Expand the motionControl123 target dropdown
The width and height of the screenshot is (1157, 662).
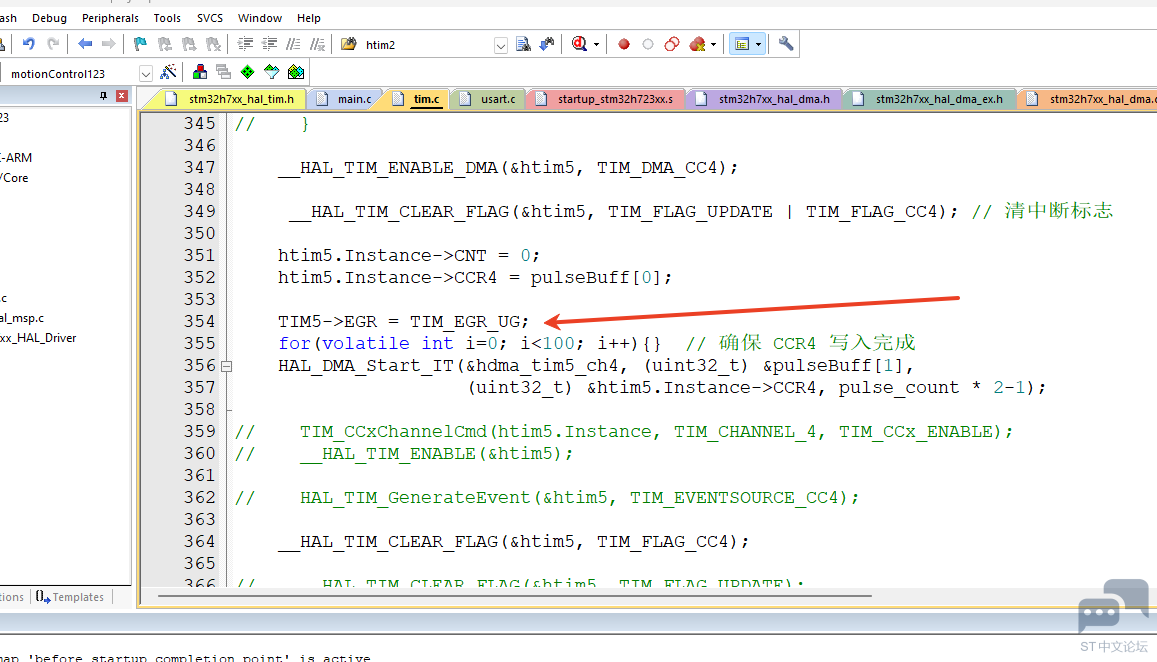click(x=146, y=73)
